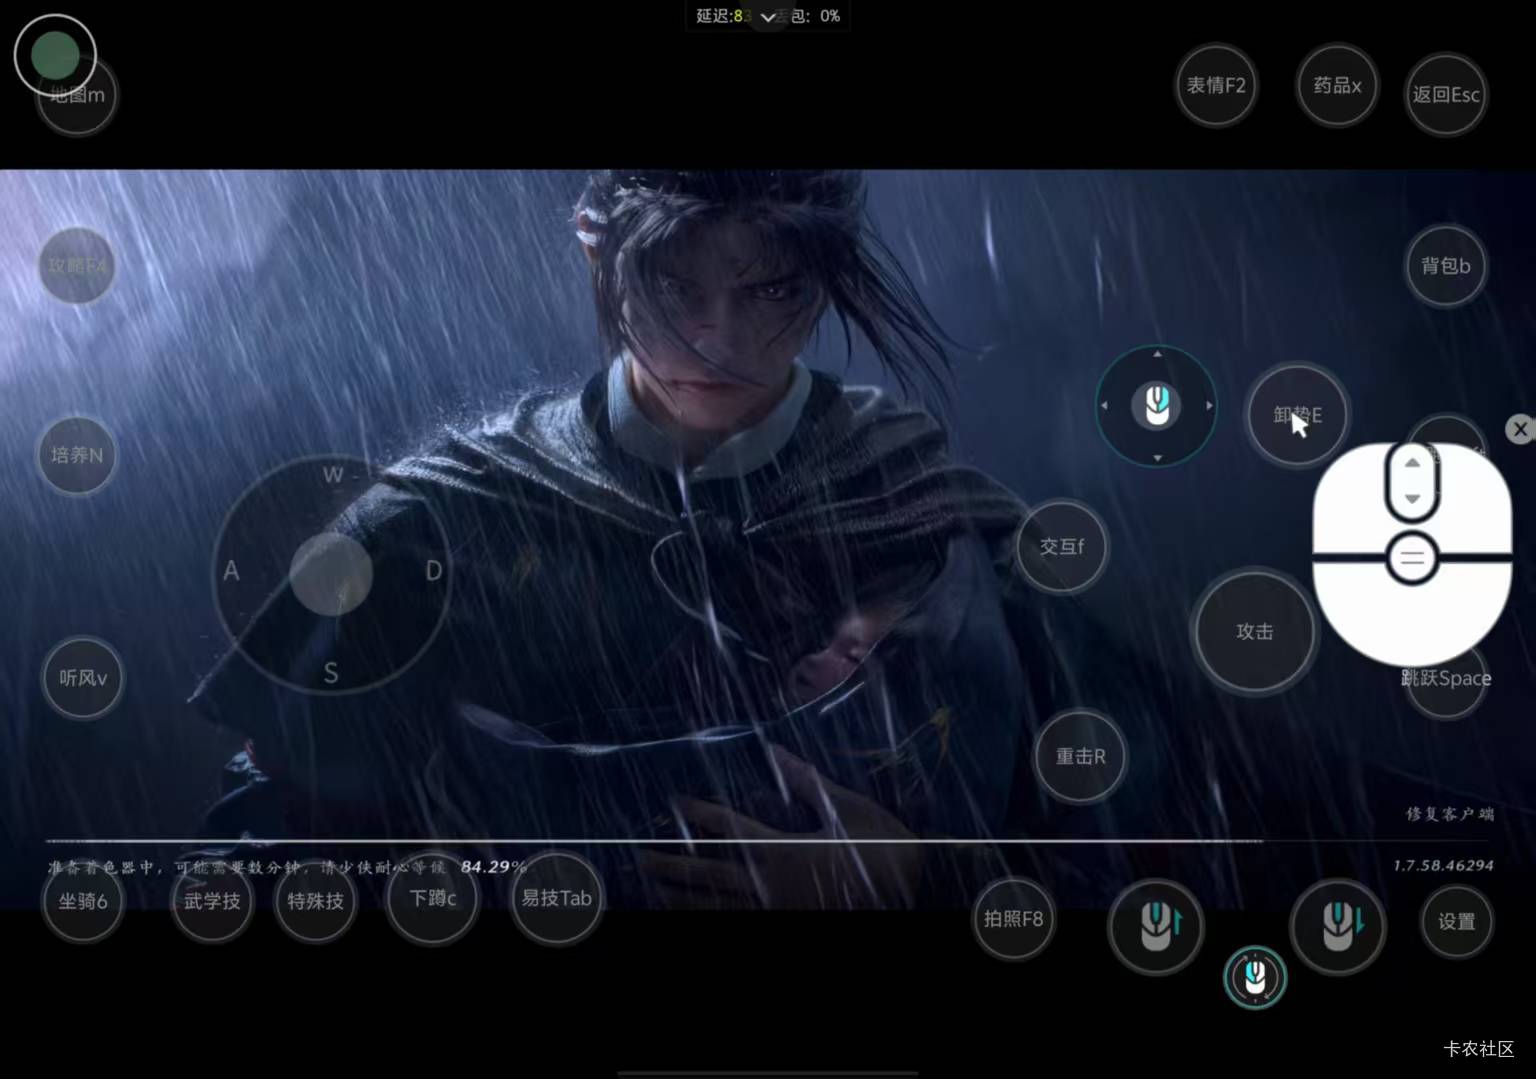Close the large mouse widget
The image size is (1536, 1079).
[1520, 430]
